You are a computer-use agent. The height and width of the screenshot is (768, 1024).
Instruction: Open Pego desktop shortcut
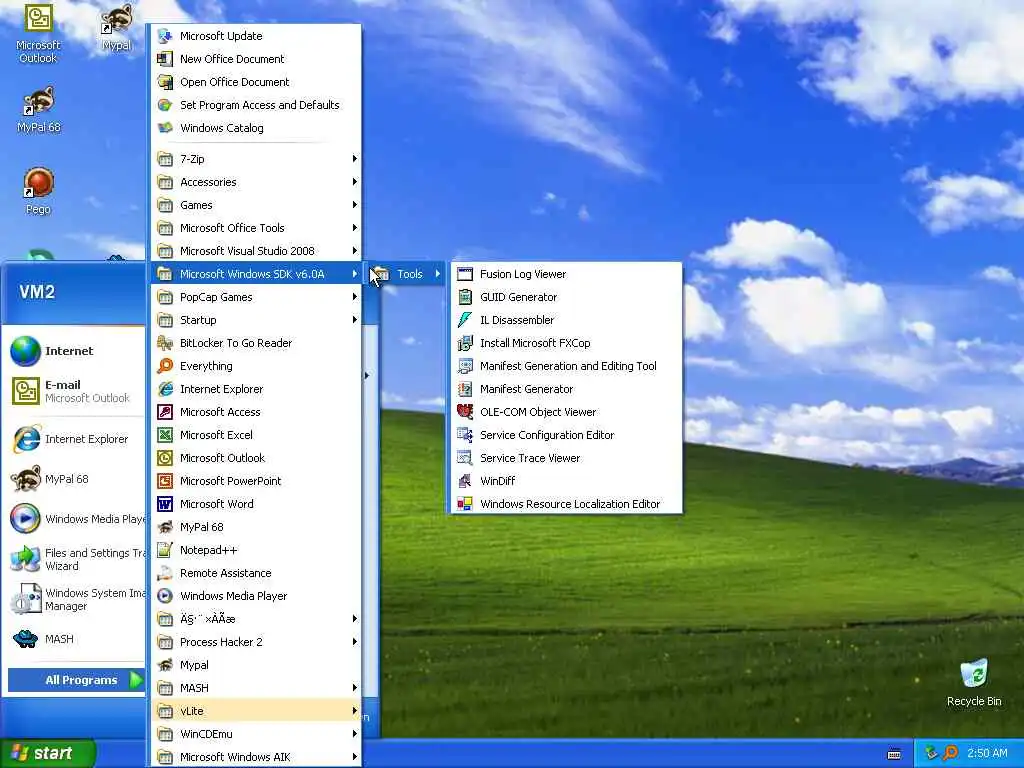point(39,191)
